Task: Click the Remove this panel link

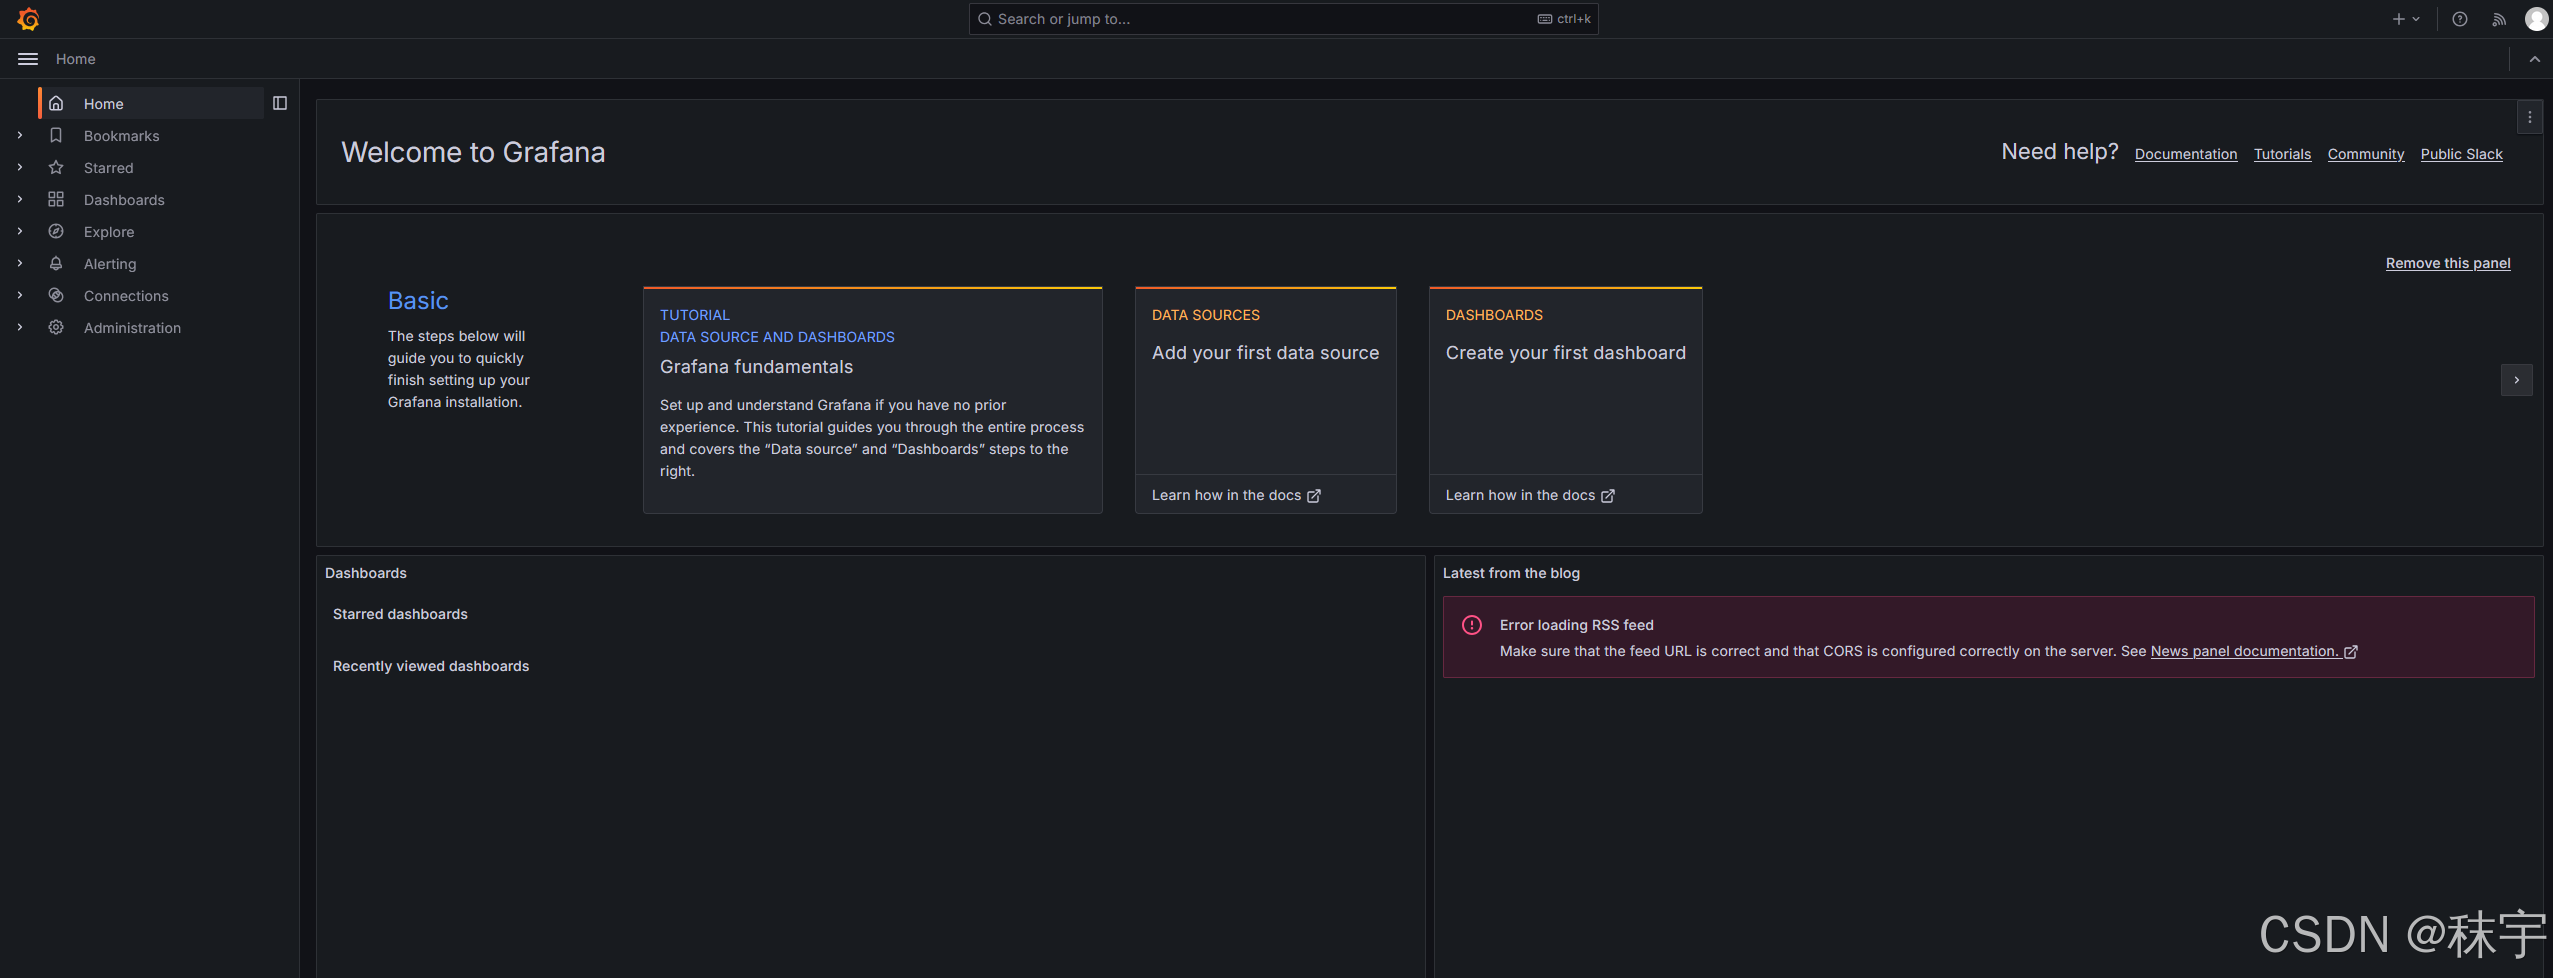Action: pyautogui.click(x=2448, y=263)
